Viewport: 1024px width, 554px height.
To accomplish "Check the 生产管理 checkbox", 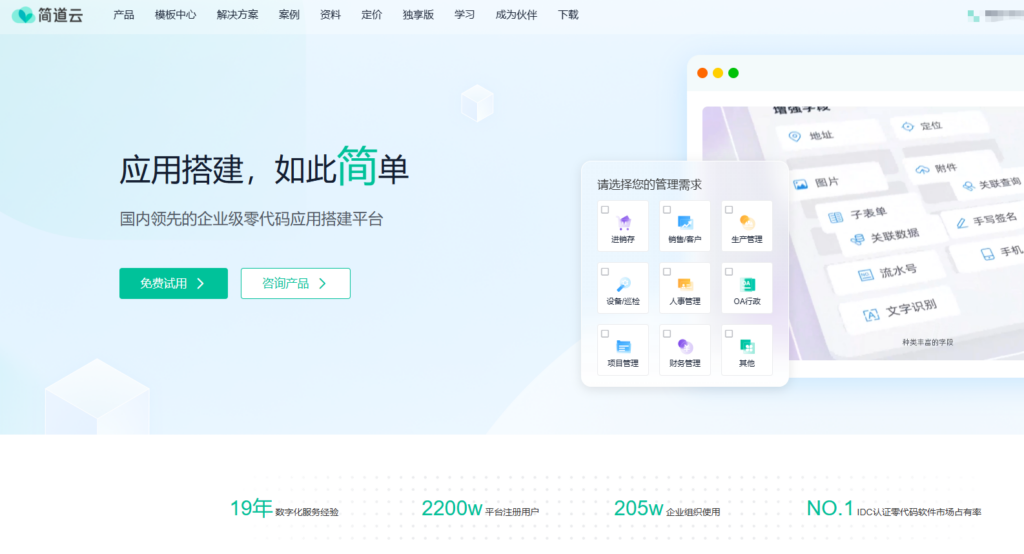I will pyautogui.click(x=729, y=210).
